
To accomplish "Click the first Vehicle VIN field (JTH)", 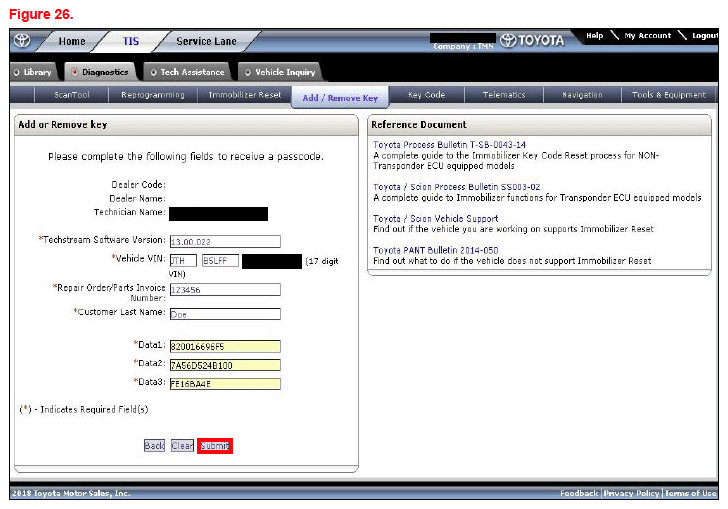I will click(183, 261).
